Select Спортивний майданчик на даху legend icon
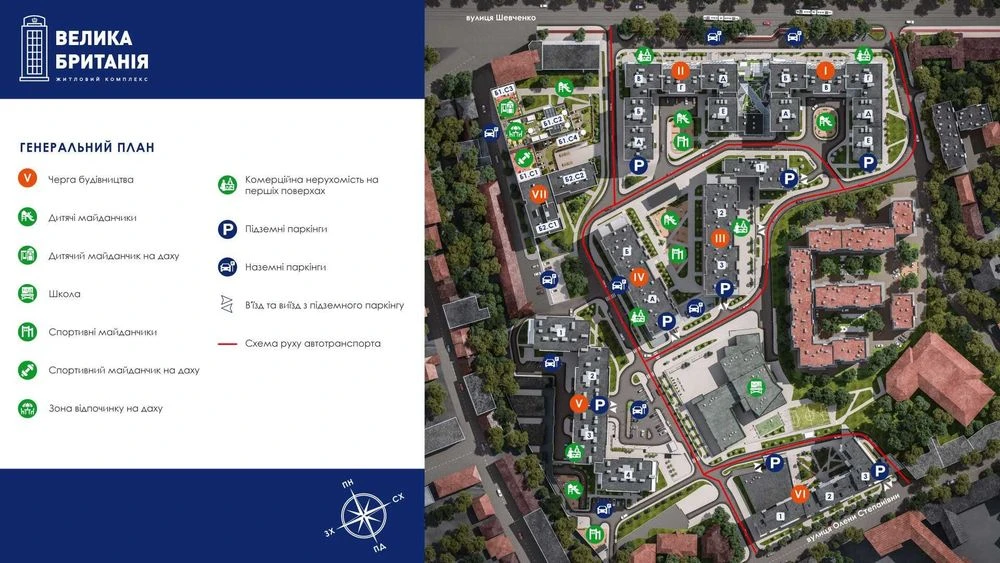This screenshot has height=563, width=1000. [x=27, y=370]
